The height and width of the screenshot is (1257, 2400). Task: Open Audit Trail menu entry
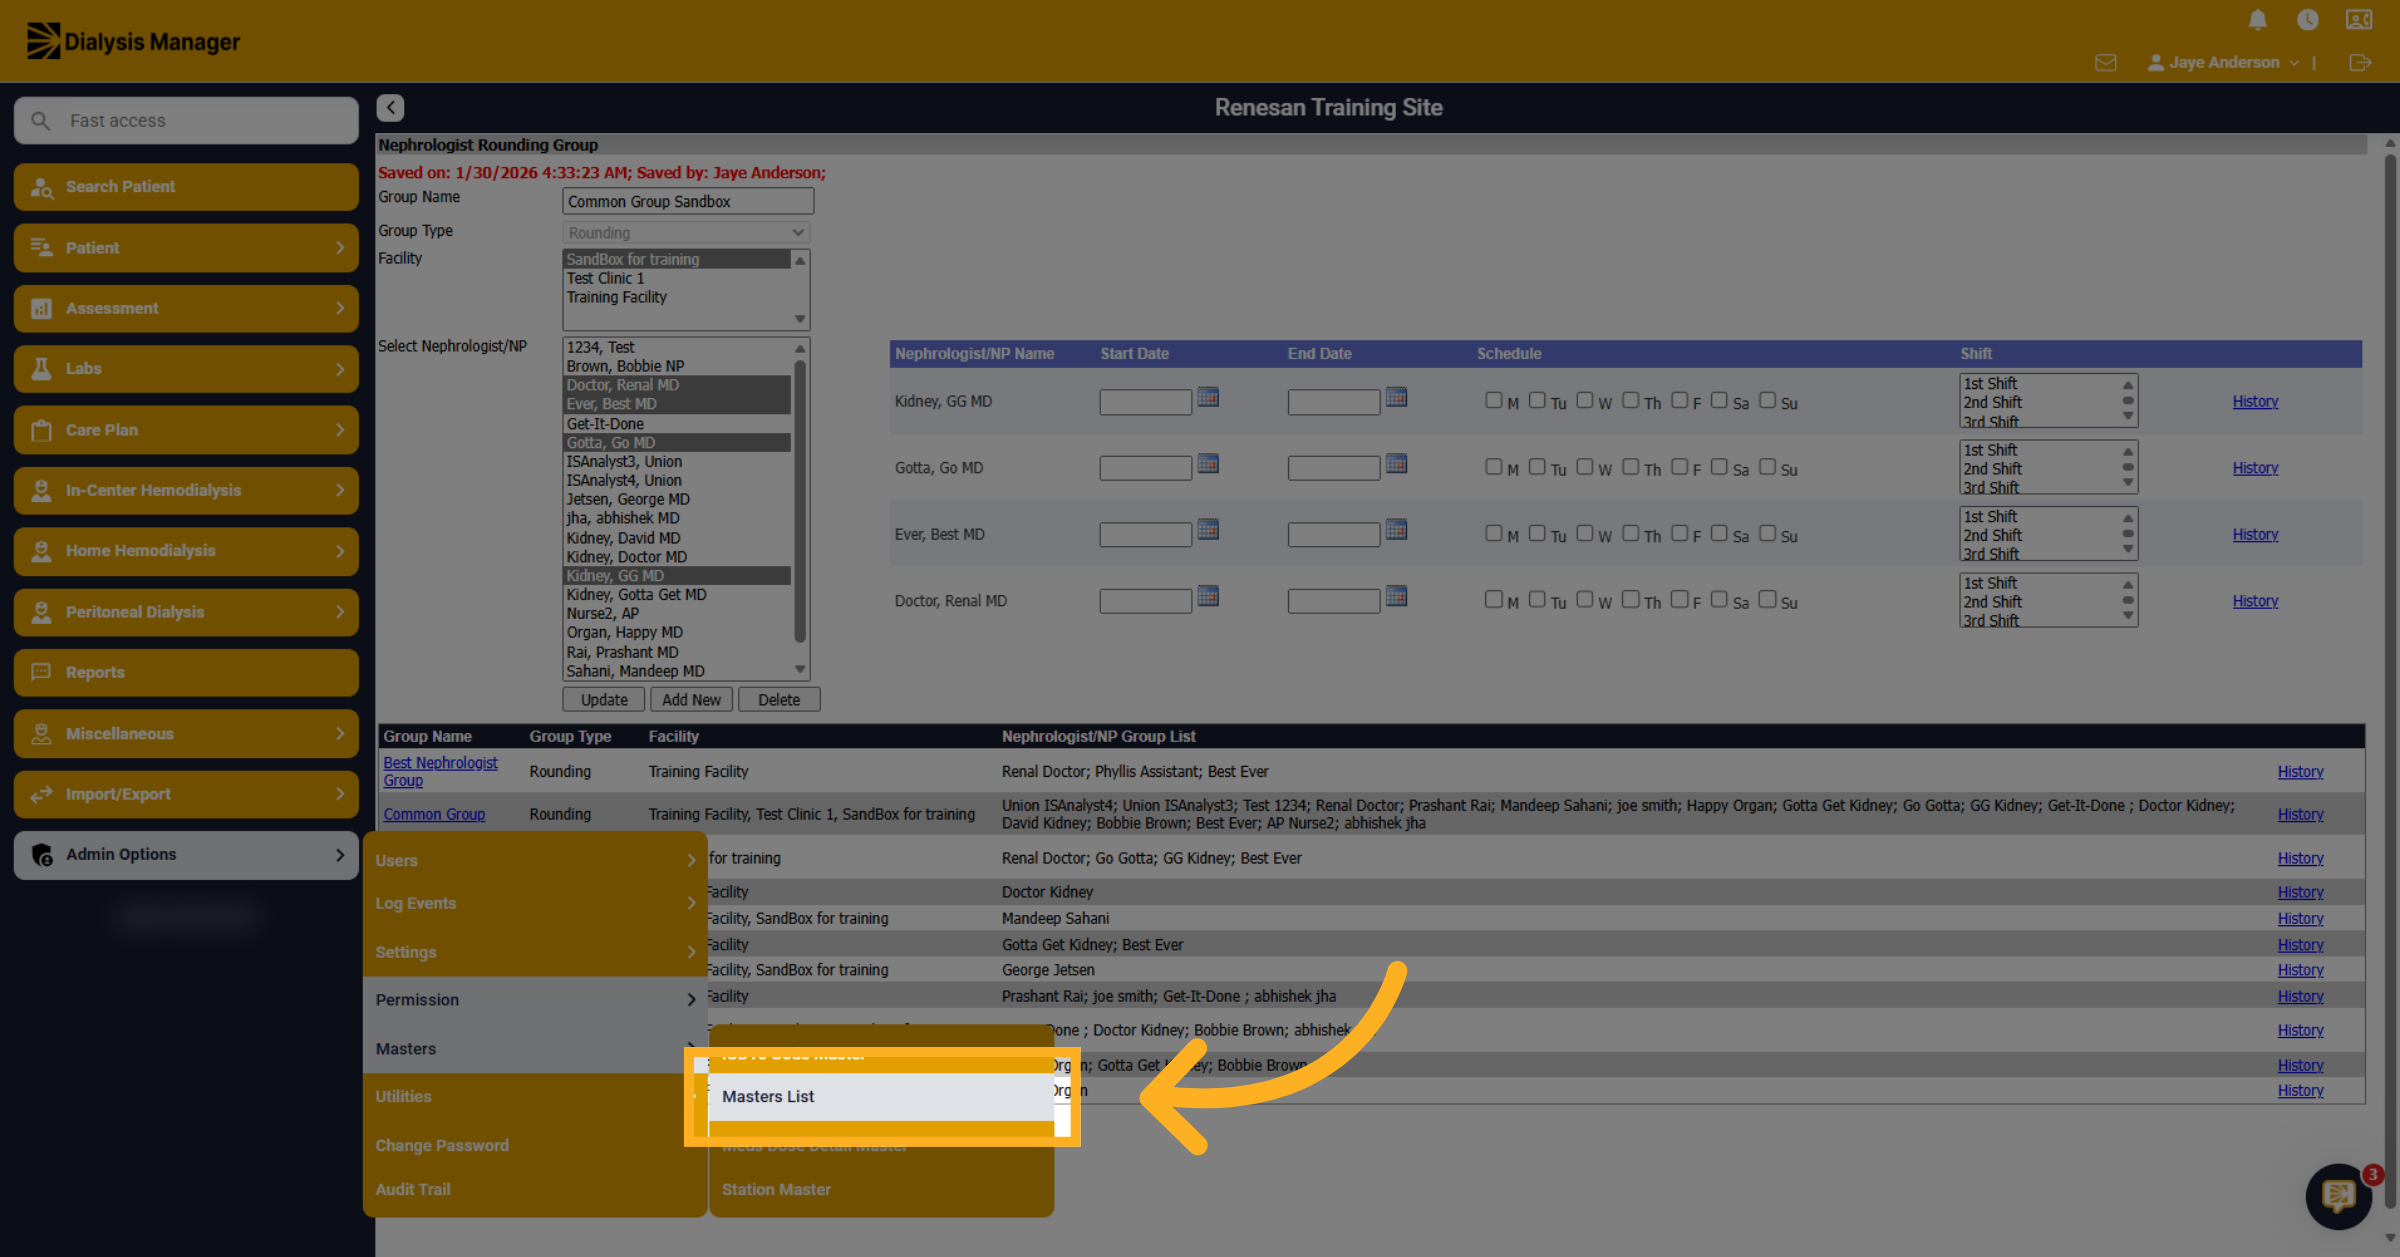535,1189
